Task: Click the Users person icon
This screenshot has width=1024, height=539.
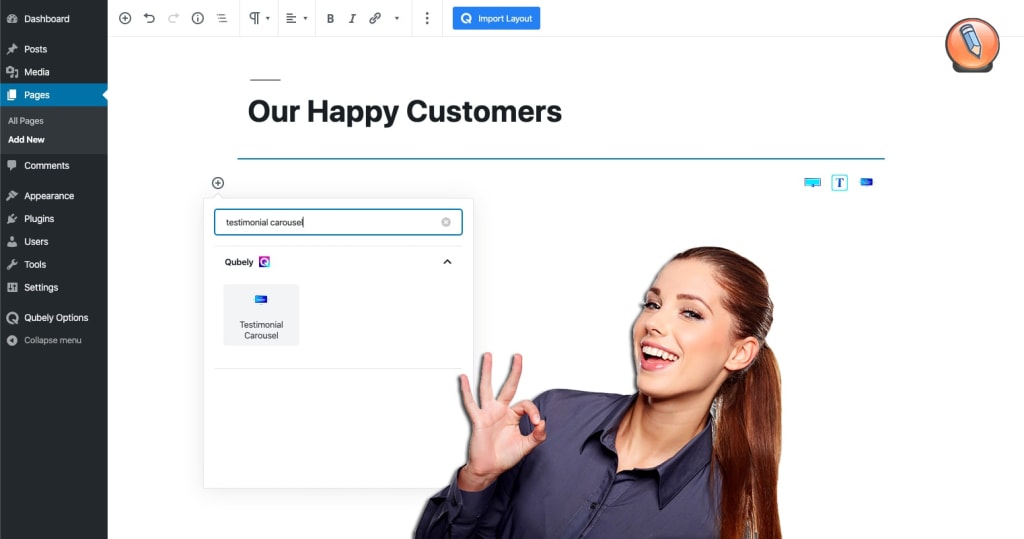Action: 12,242
